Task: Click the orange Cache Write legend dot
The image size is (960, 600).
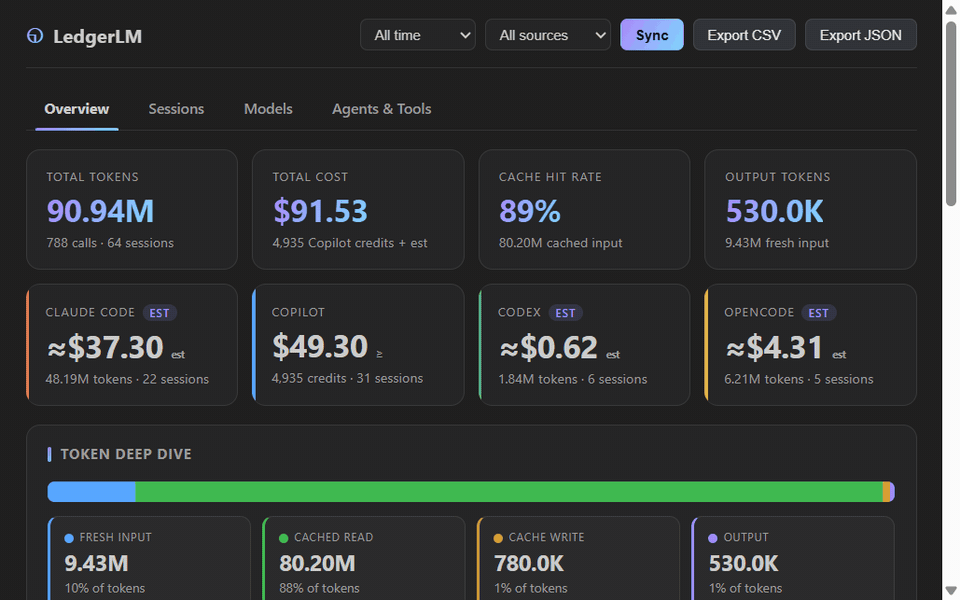Action: 498,538
